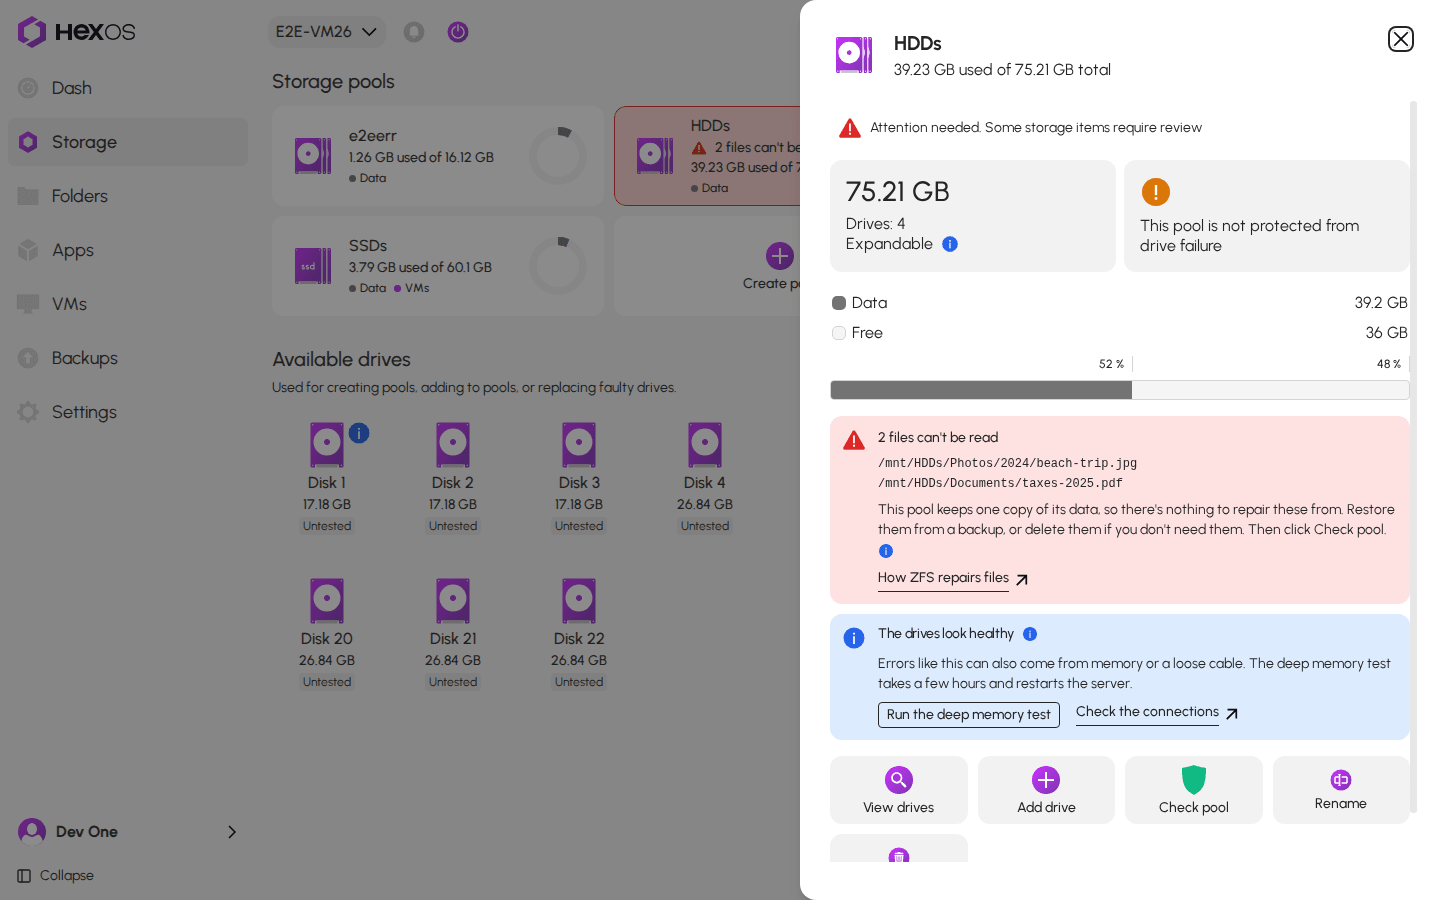Open Folders from the sidebar

128,196
